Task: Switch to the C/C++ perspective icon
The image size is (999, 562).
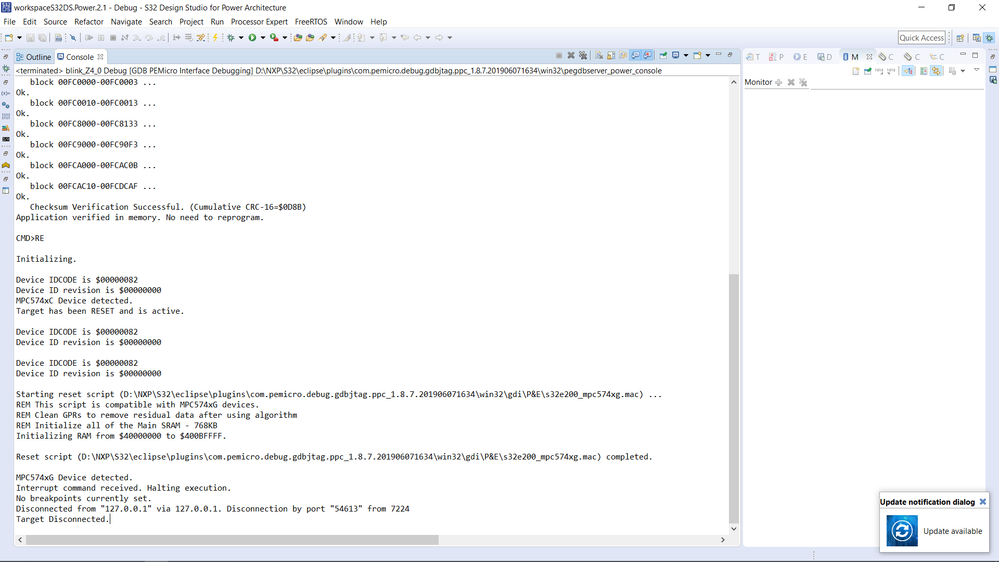Action: [977, 38]
